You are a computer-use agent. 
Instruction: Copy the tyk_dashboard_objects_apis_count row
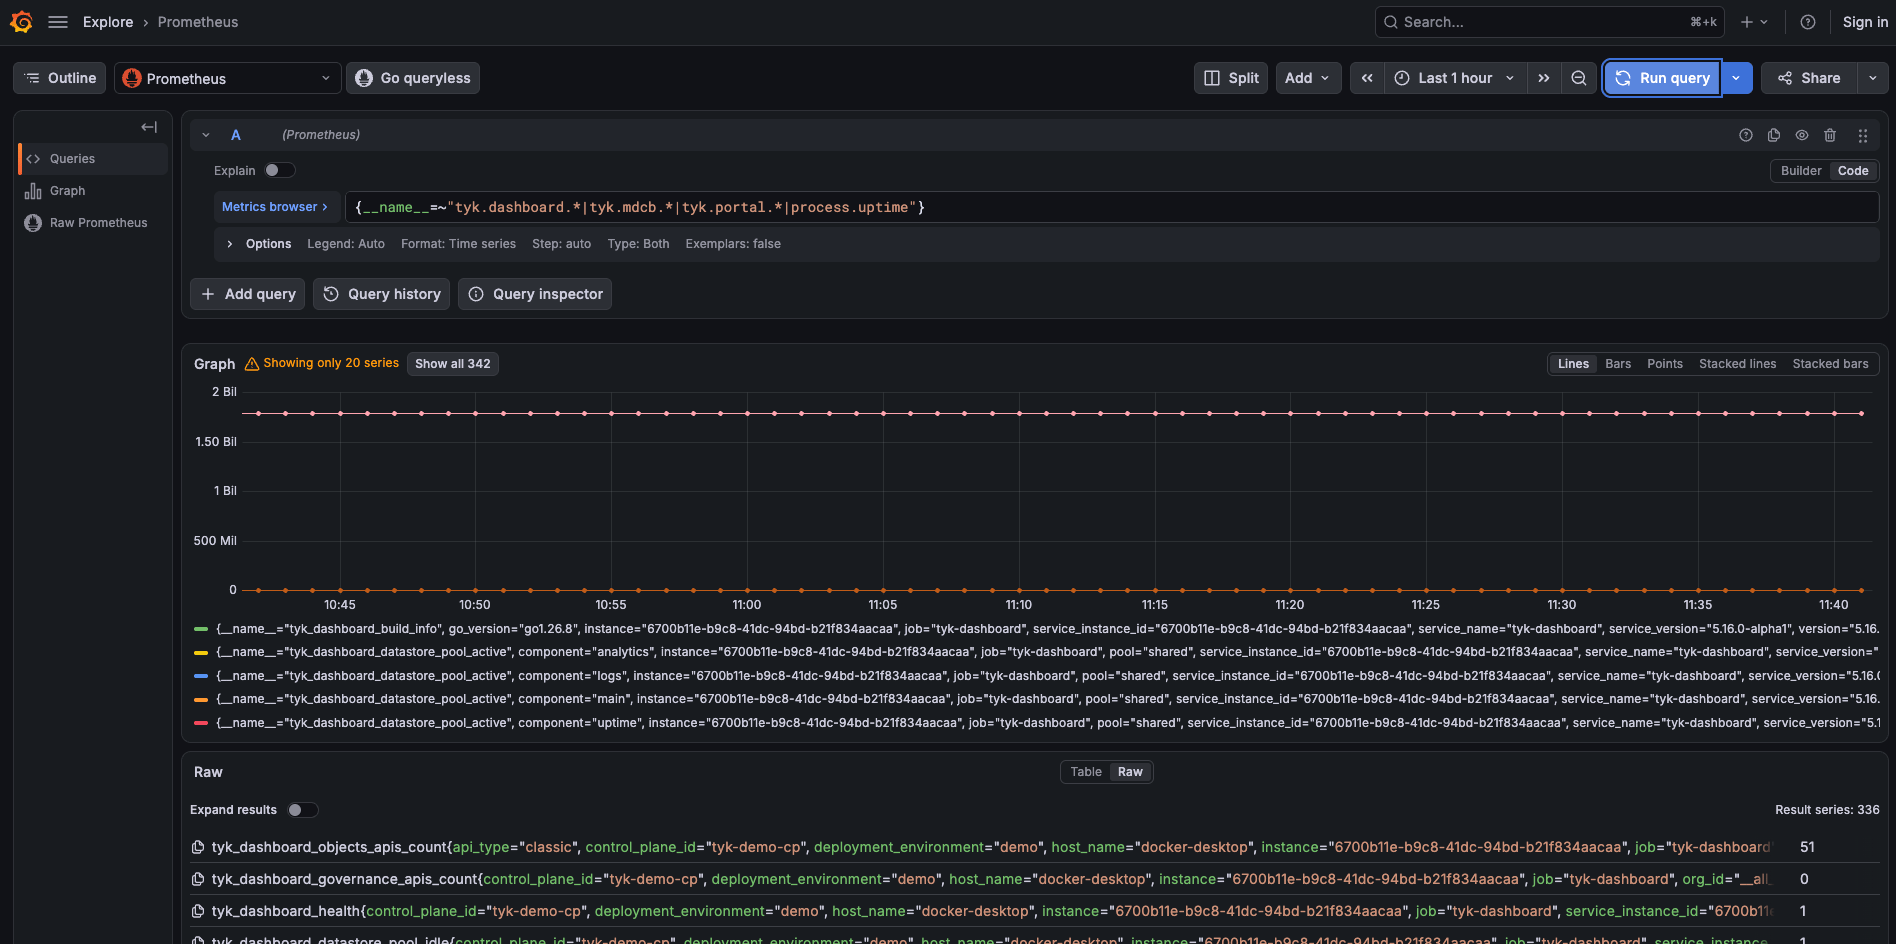tap(198, 847)
